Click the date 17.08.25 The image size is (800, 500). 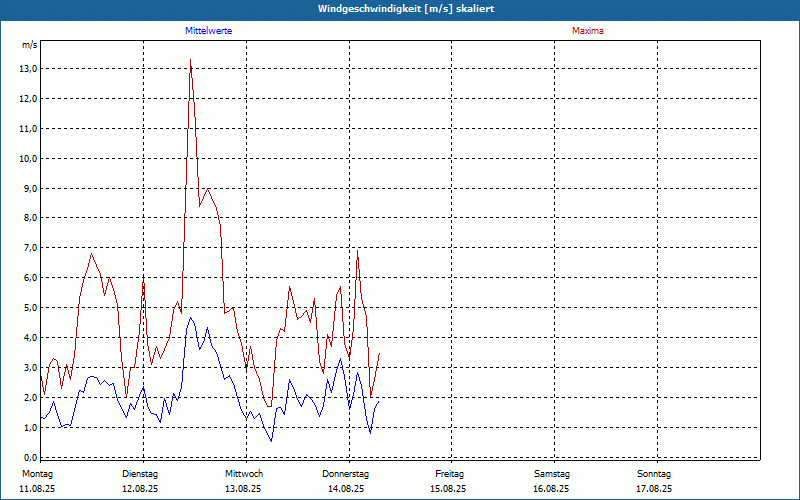click(654, 489)
